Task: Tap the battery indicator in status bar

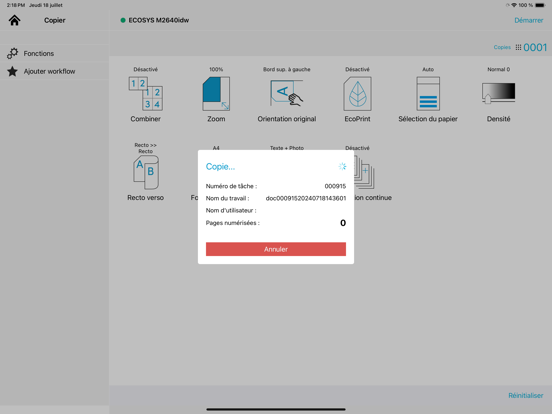Action: [540, 5]
